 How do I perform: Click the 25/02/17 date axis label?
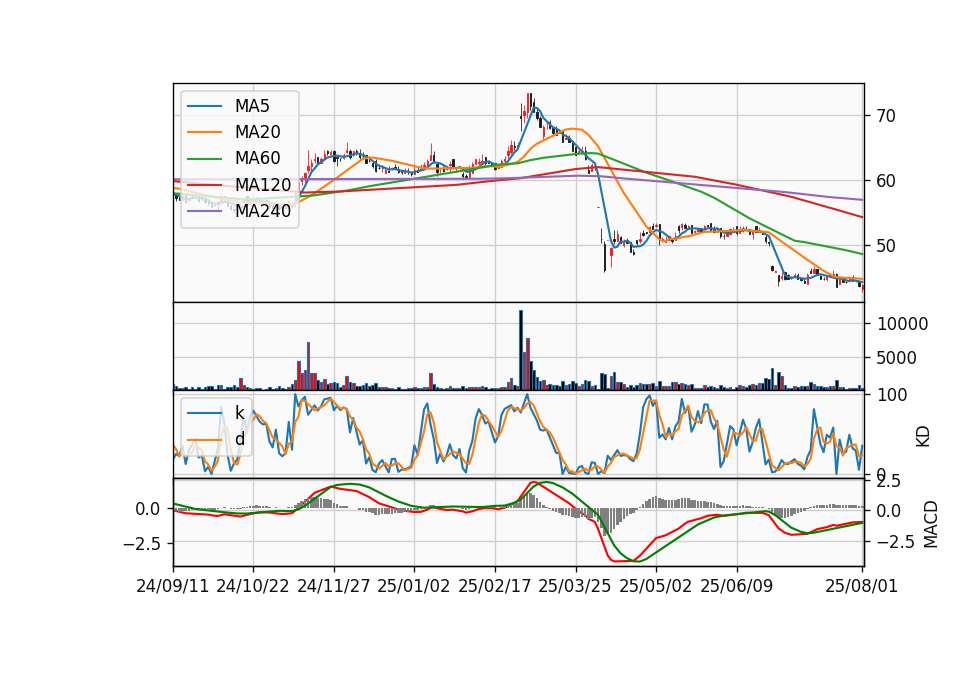(x=495, y=586)
